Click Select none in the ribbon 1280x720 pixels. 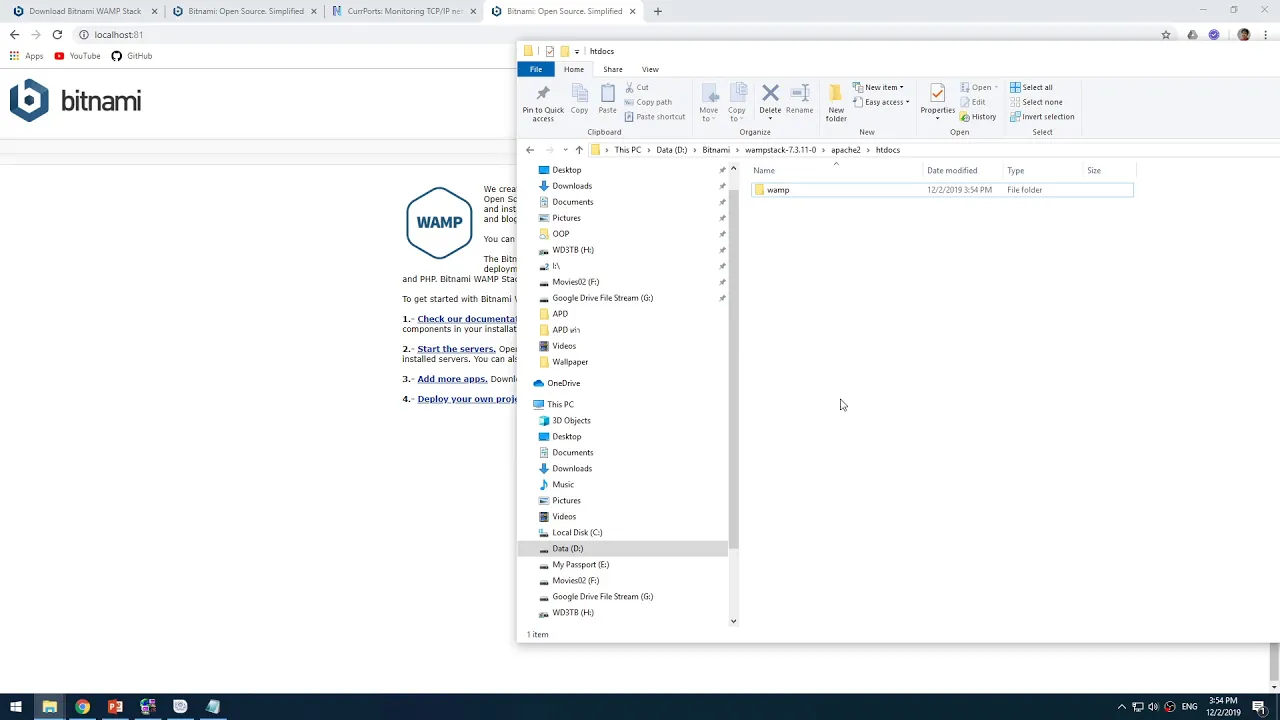click(1036, 102)
